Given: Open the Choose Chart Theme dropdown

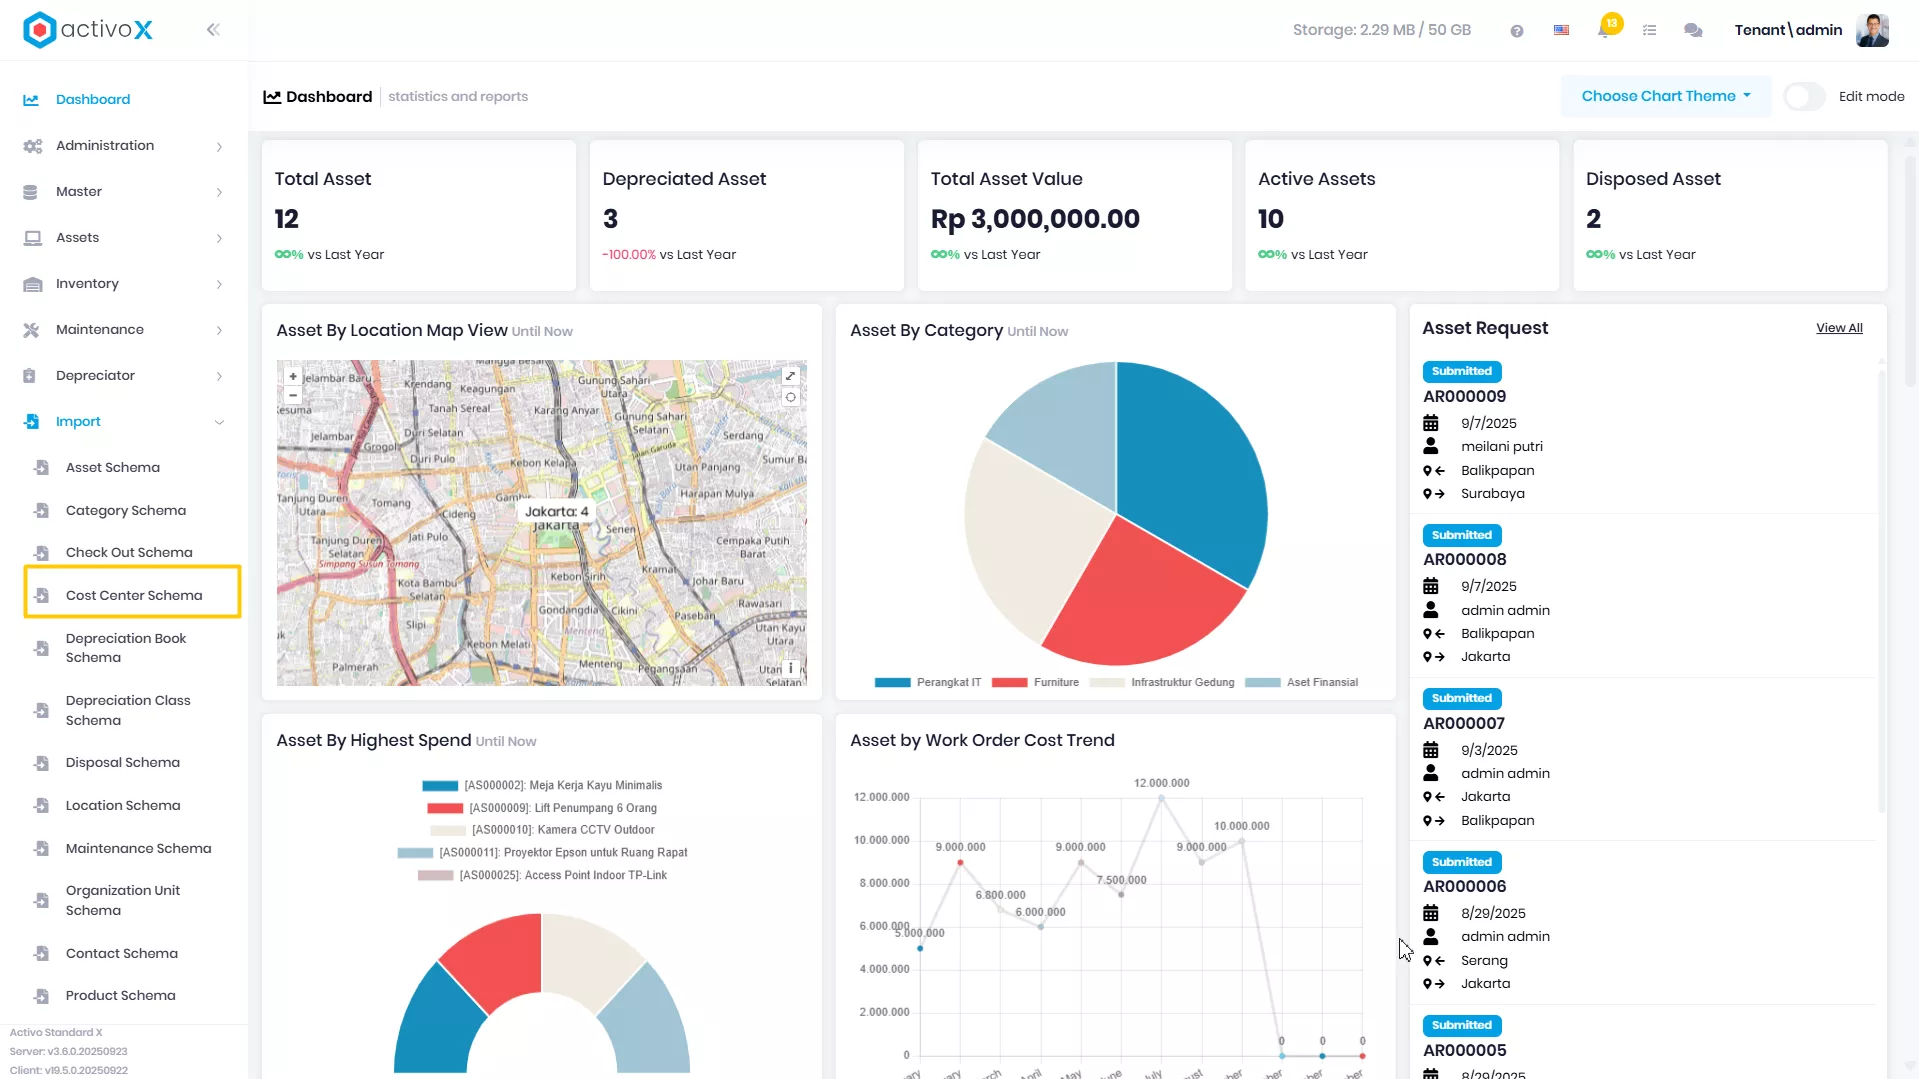Looking at the screenshot, I should pos(1666,97).
